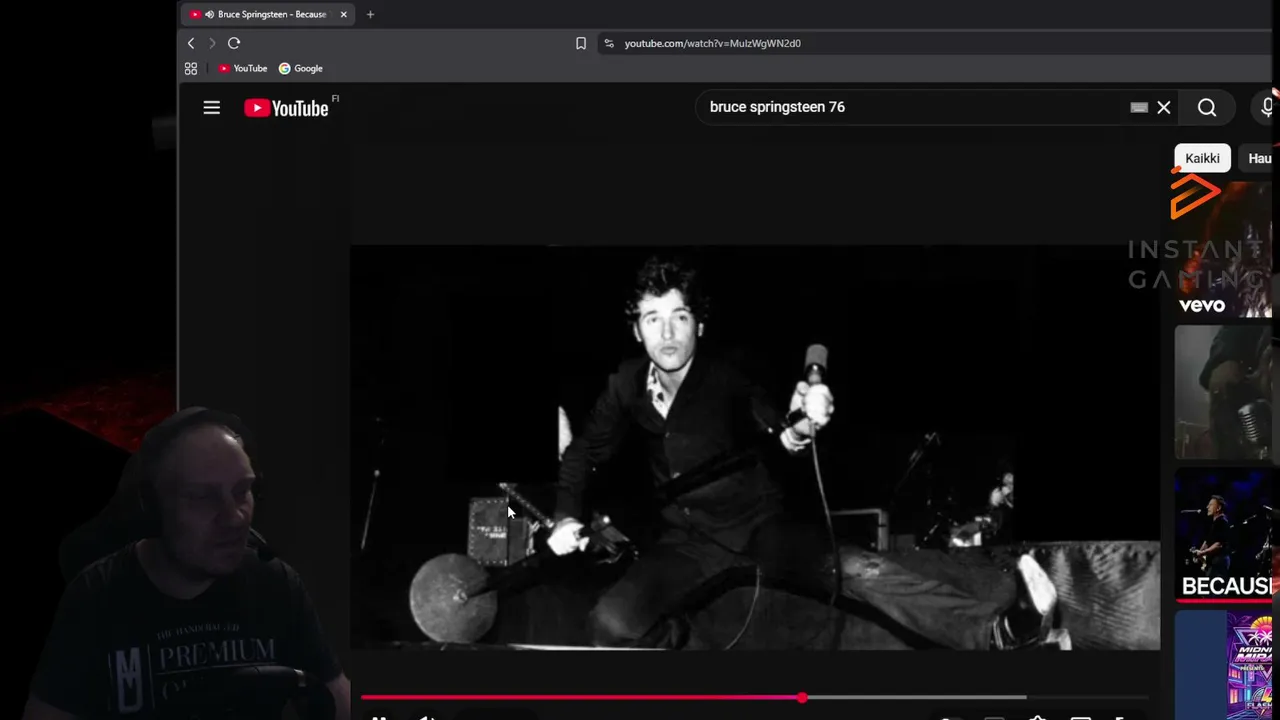
Task: Reload the current page
Action: 234,43
